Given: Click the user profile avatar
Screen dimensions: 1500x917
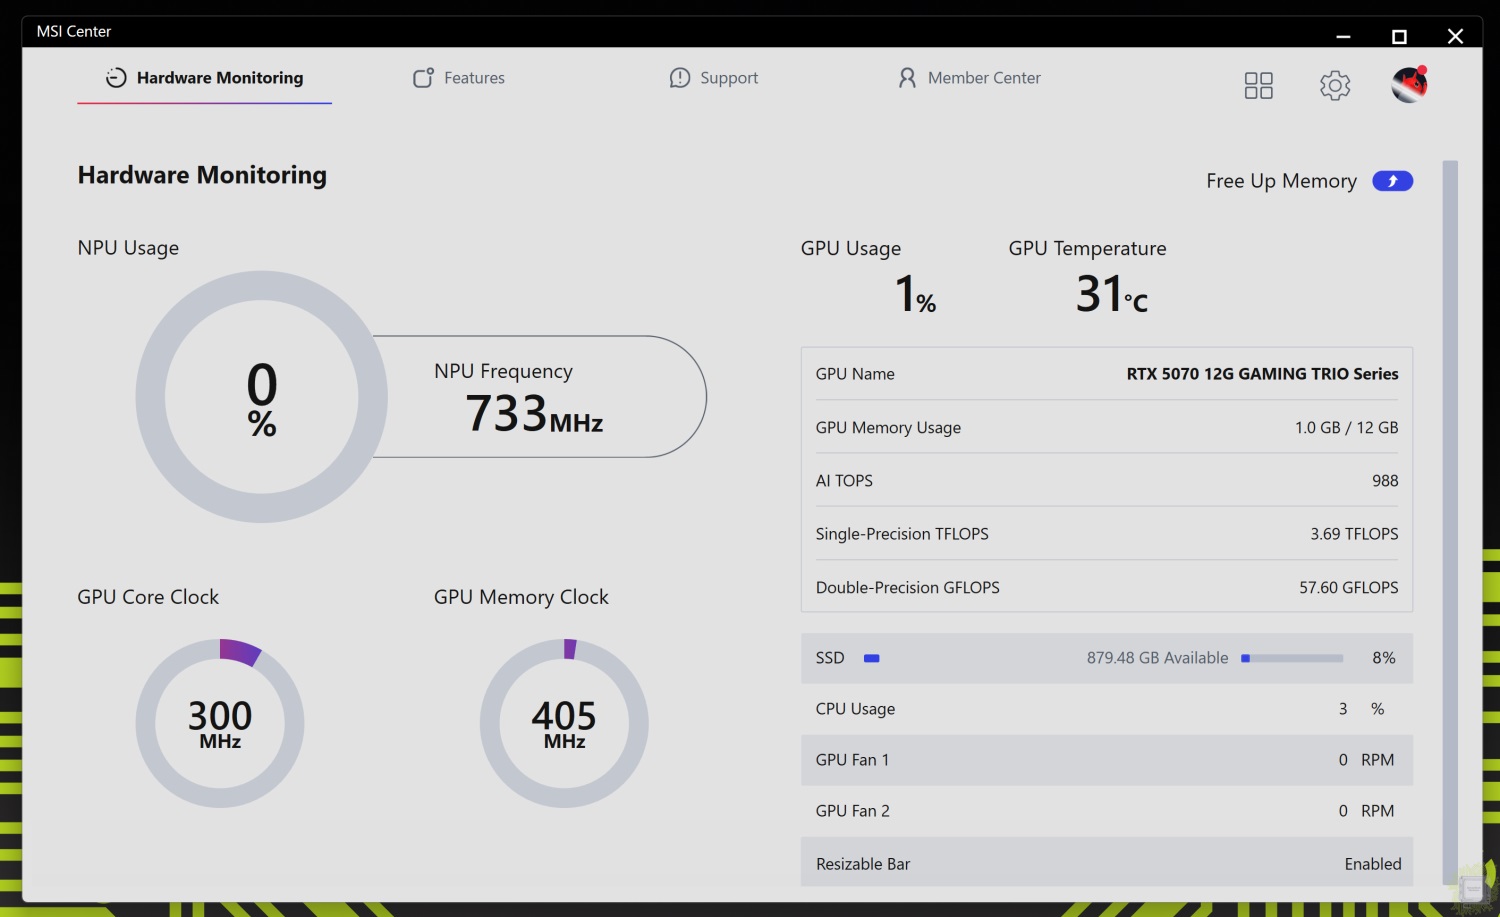Looking at the screenshot, I should click(1409, 85).
